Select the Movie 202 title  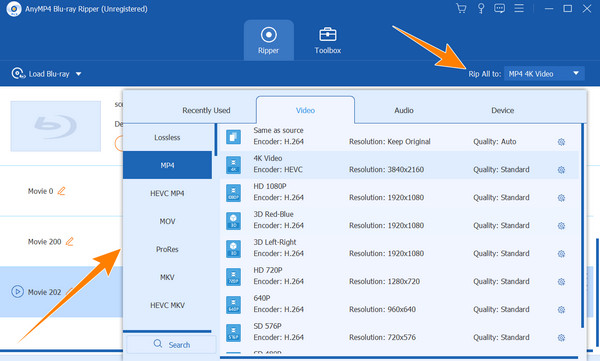point(44,292)
